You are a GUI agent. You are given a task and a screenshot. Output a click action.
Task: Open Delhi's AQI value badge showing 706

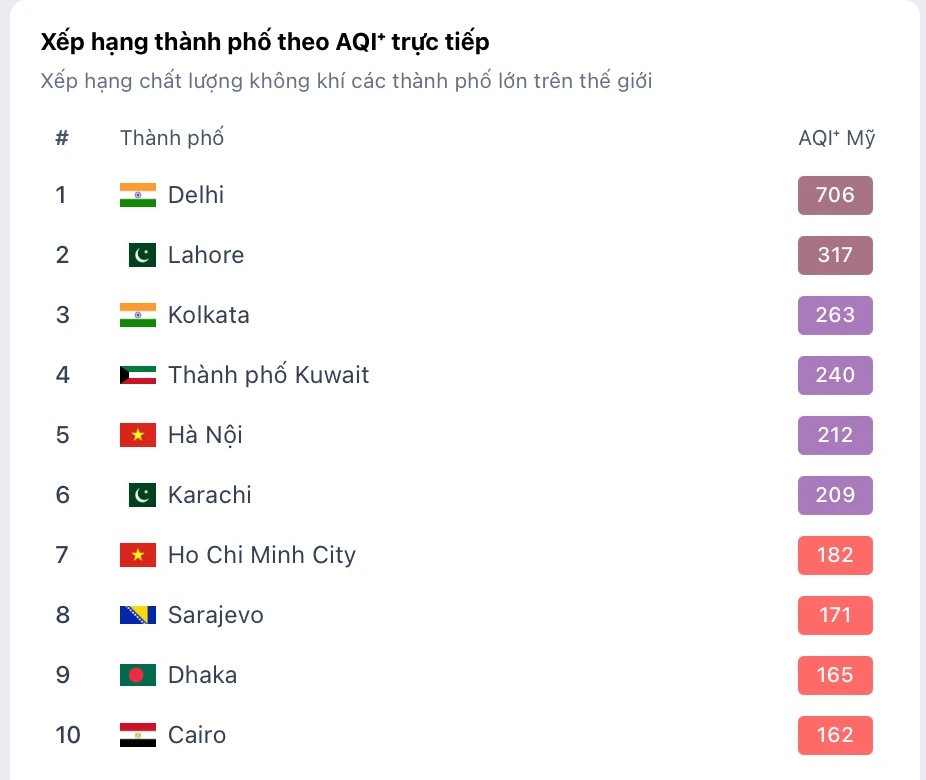pos(835,195)
